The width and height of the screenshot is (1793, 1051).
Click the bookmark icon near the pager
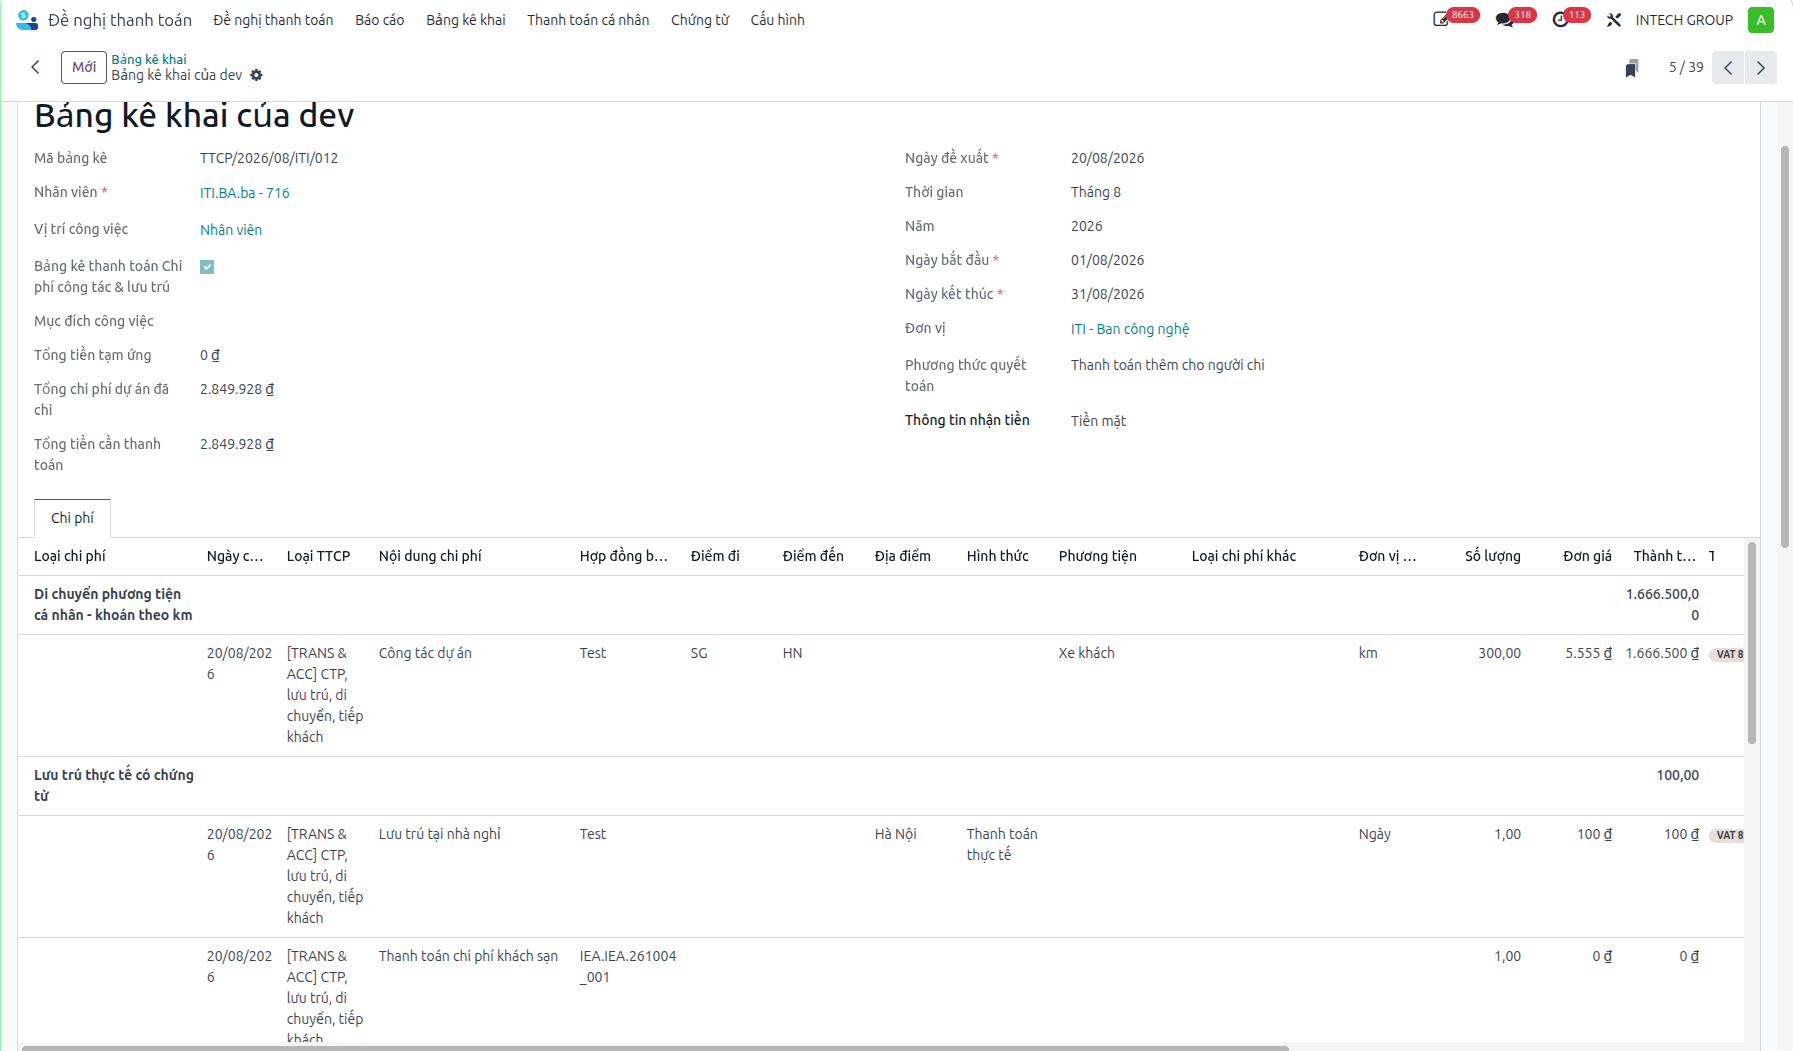1631,68
